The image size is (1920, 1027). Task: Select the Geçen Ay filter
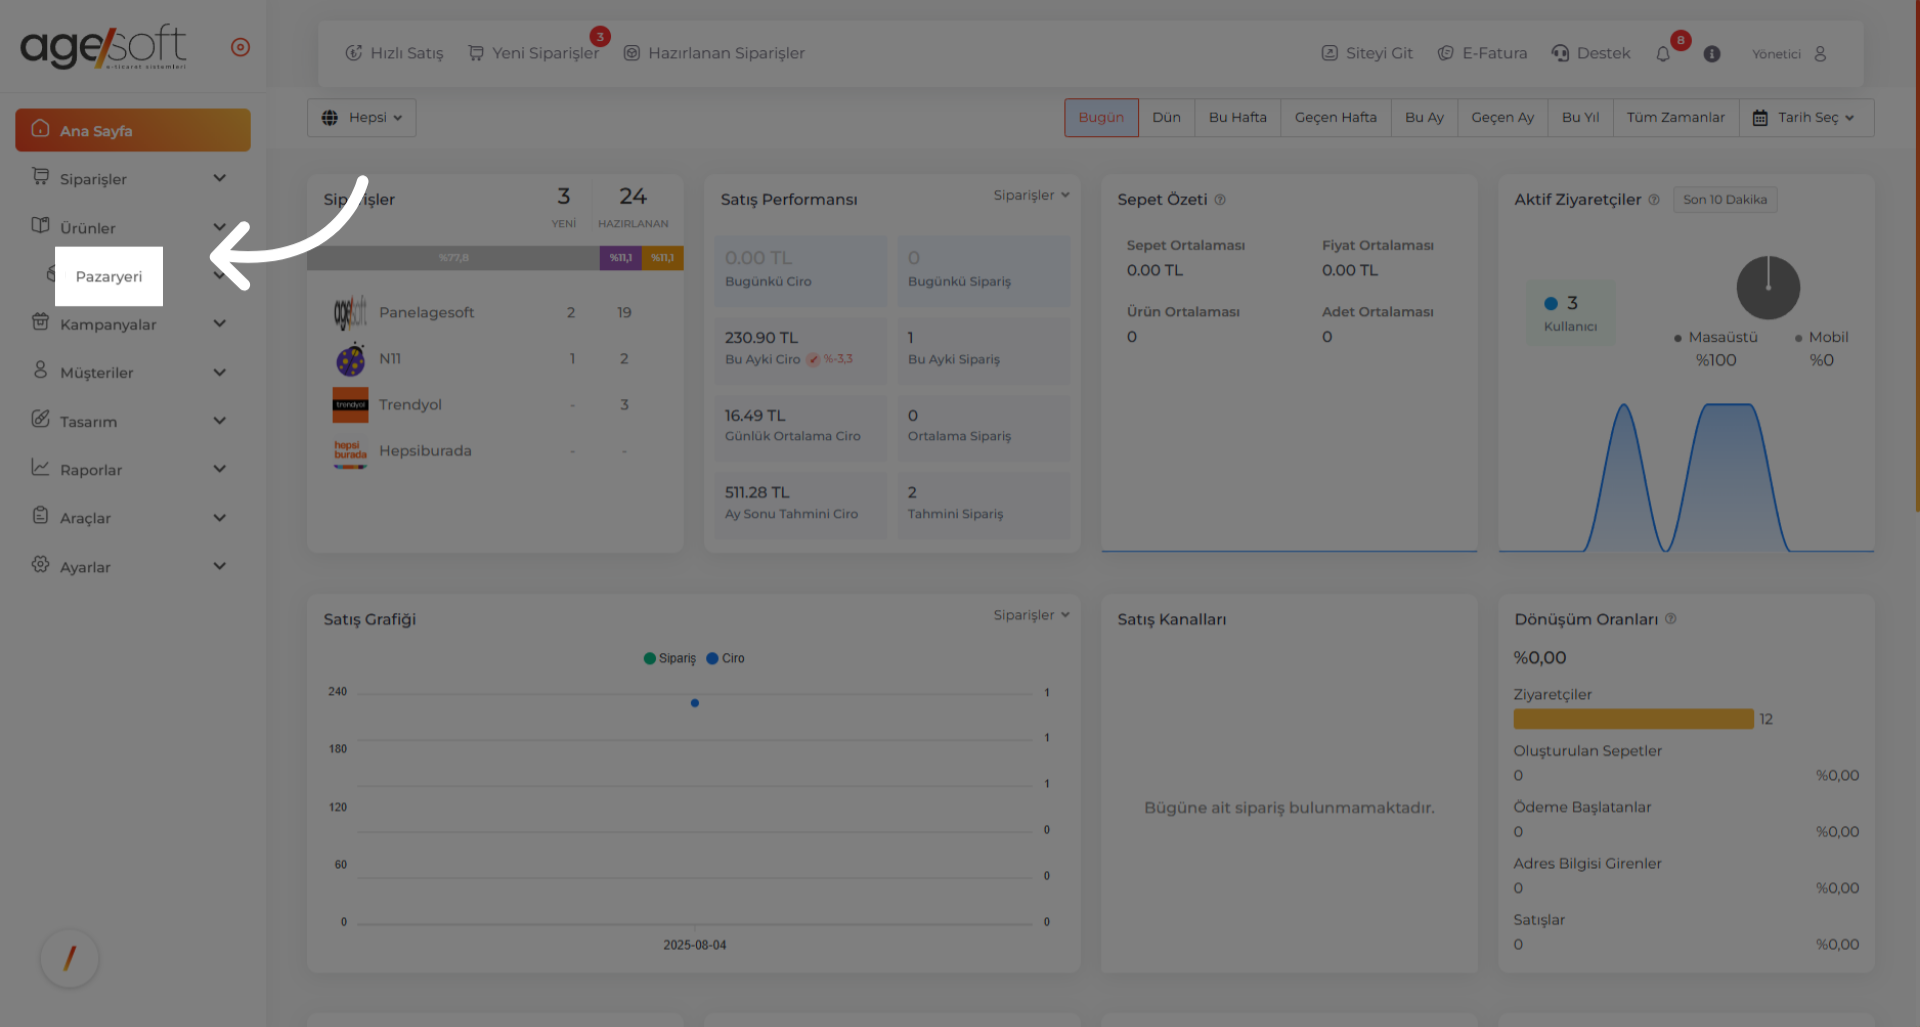[1502, 118]
